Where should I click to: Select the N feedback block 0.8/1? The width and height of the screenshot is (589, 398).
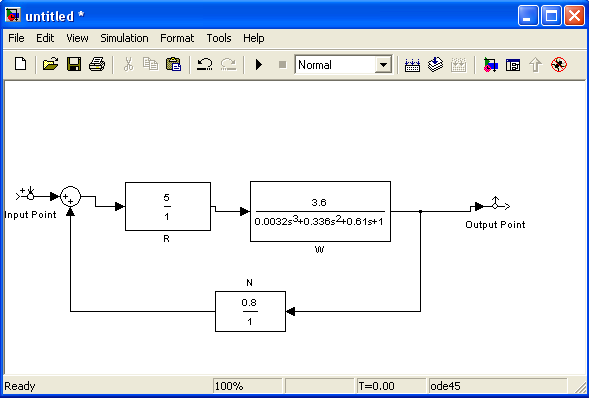tap(250, 311)
